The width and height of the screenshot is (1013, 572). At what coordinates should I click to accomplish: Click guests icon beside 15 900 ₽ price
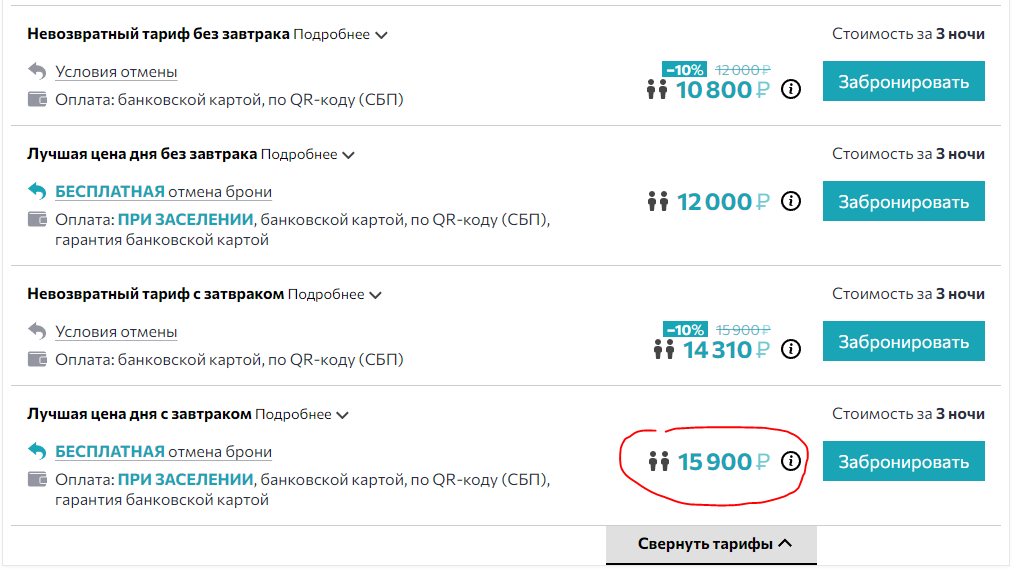point(659,461)
